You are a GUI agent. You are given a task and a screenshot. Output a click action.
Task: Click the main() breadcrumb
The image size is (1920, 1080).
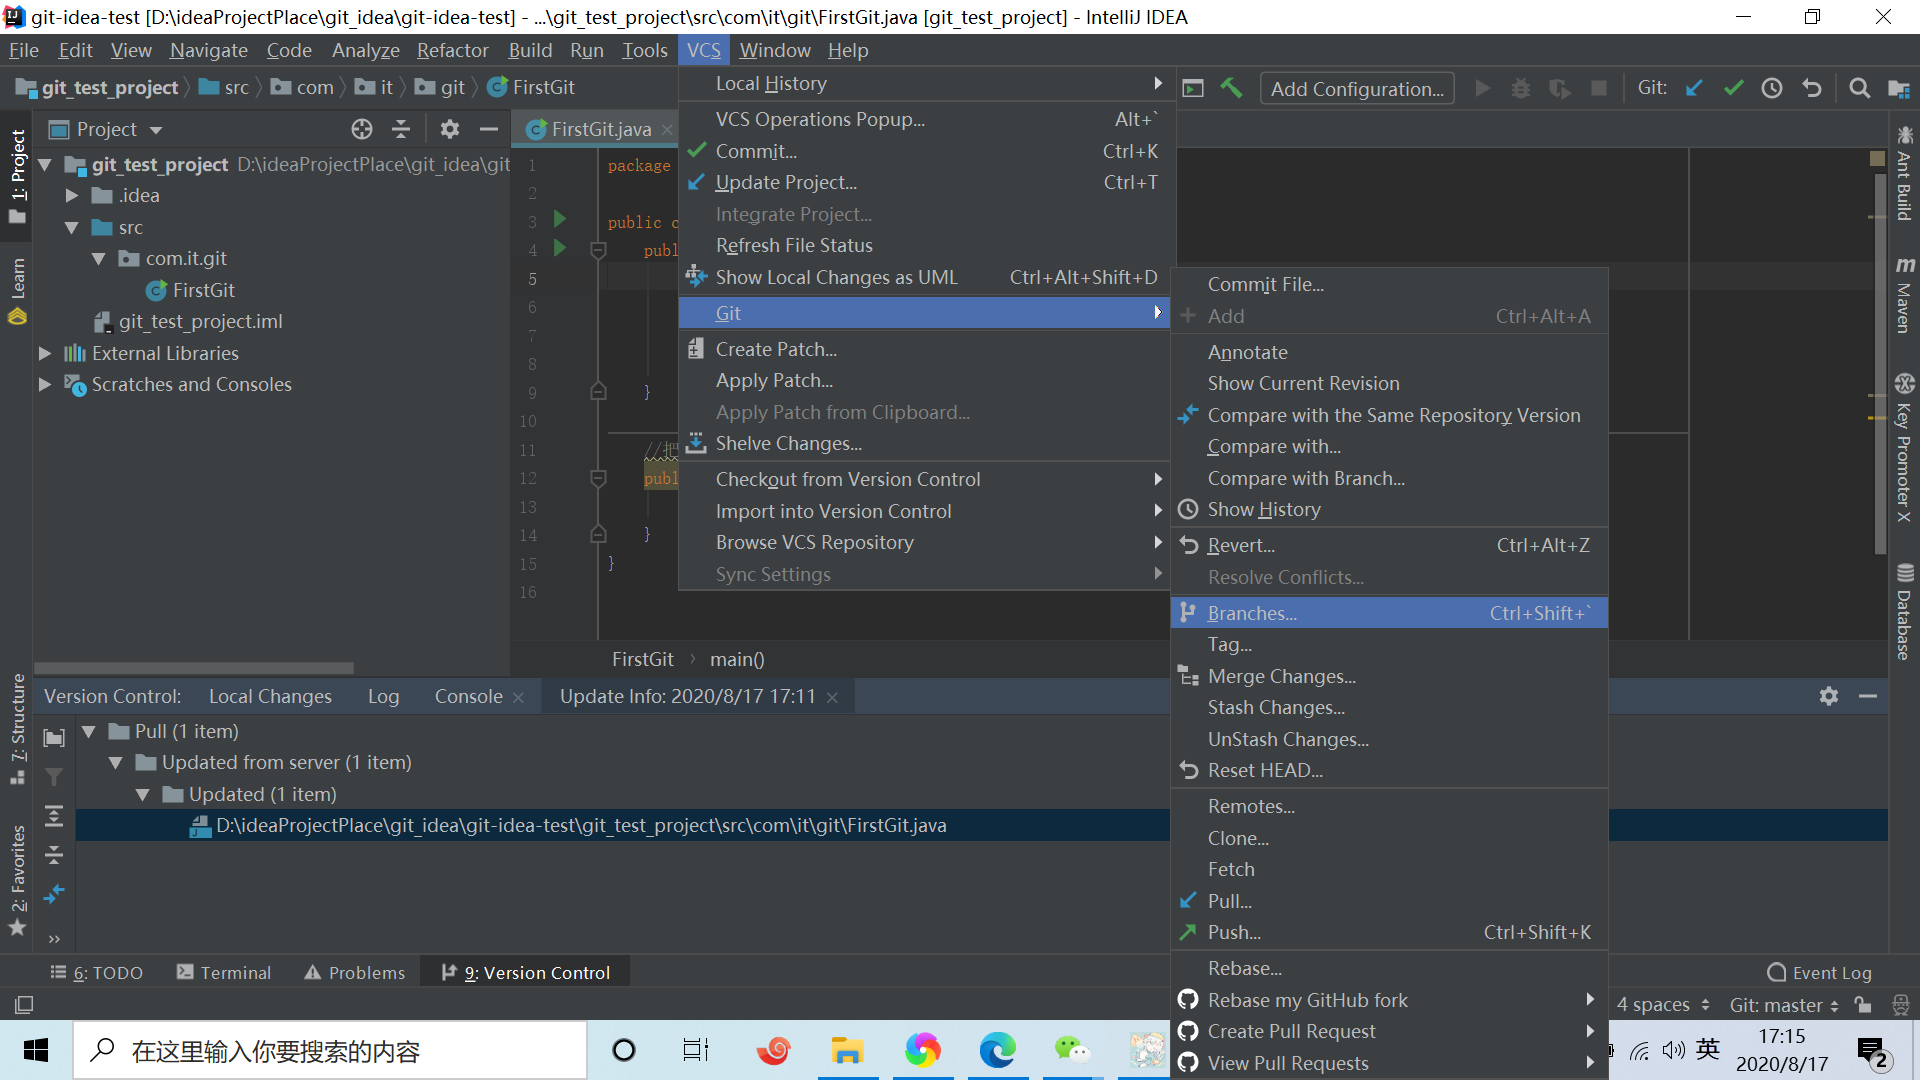coord(737,660)
